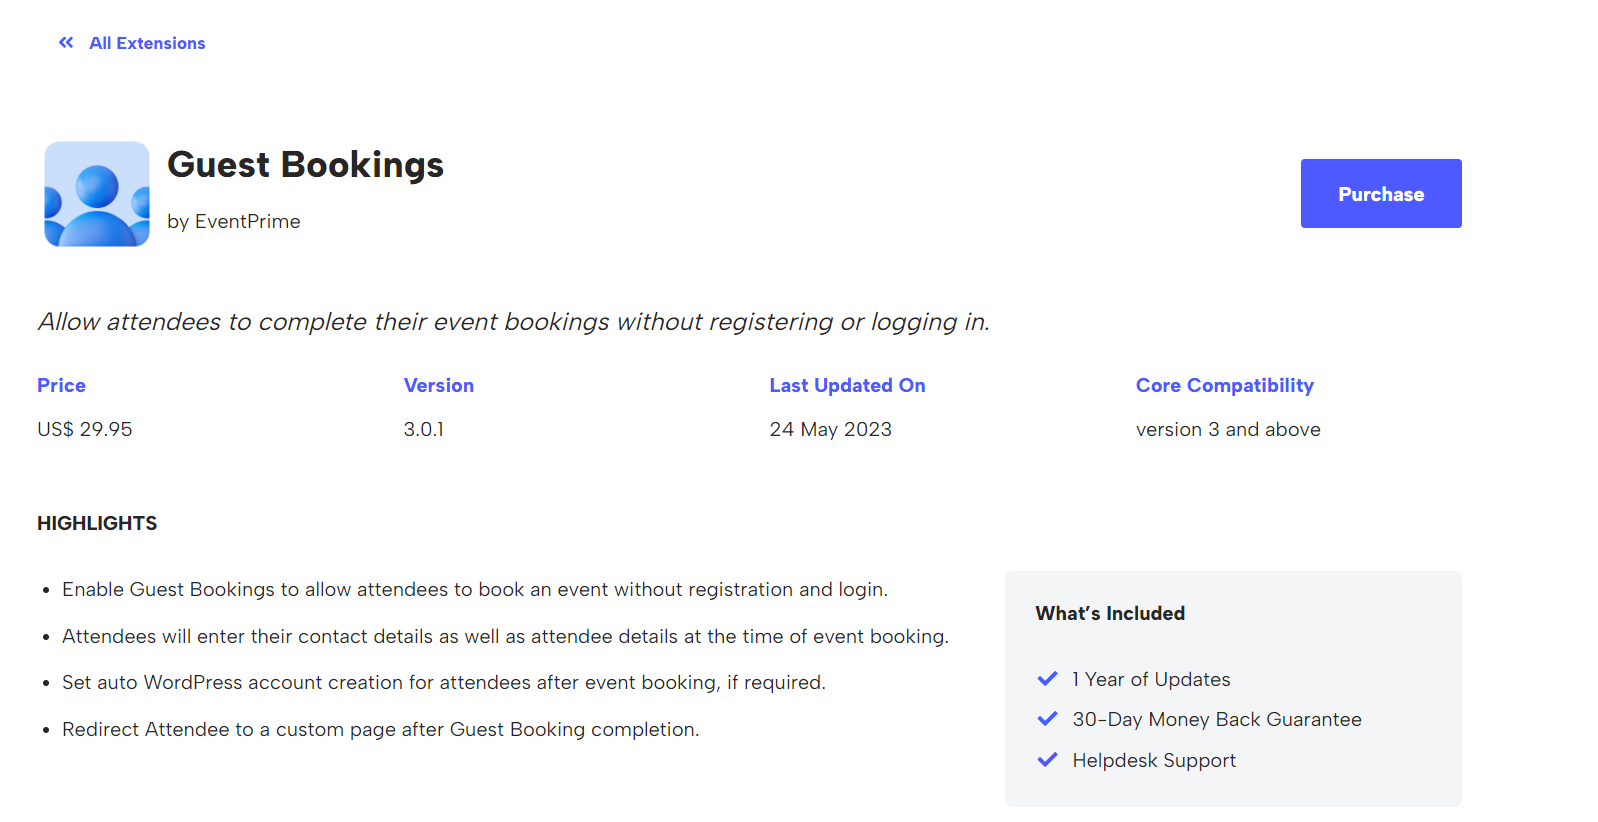Click the Version label heading

point(438,385)
